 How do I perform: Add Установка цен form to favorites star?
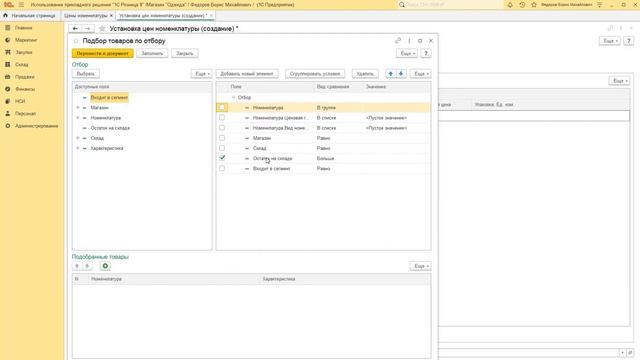[x=102, y=29]
